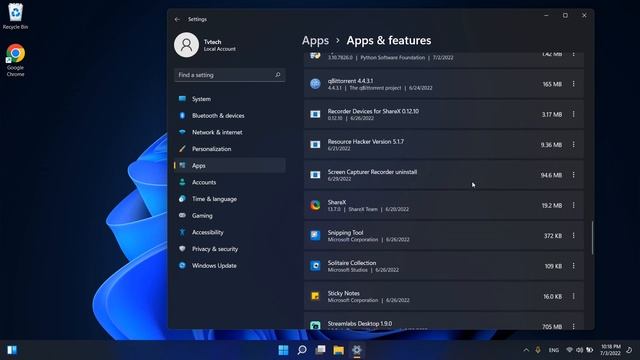Open the three-dot menu for Sticky Notes

pos(573,296)
